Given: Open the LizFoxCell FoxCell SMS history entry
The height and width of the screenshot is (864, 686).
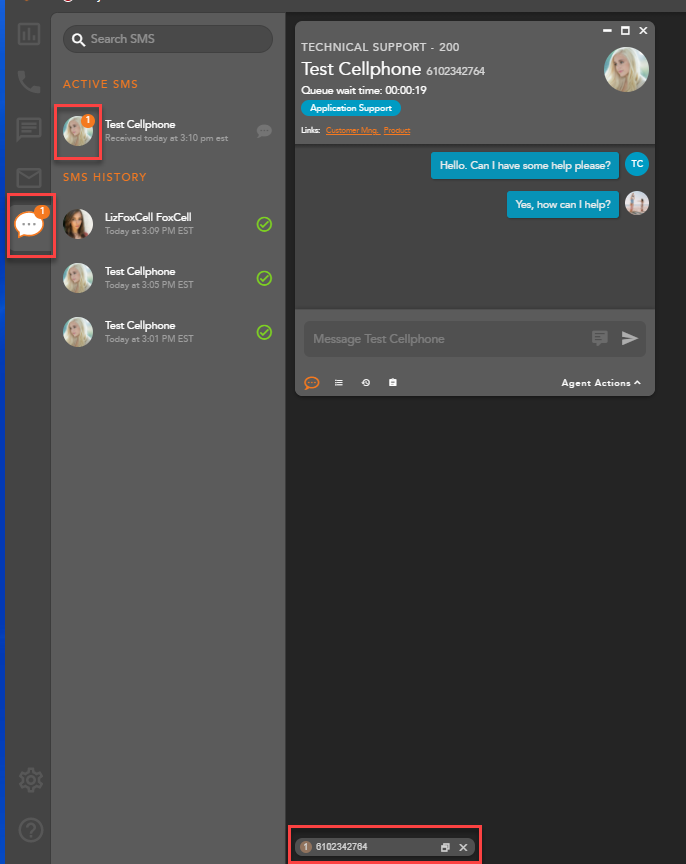Looking at the screenshot, I should [x=148, y=224].
